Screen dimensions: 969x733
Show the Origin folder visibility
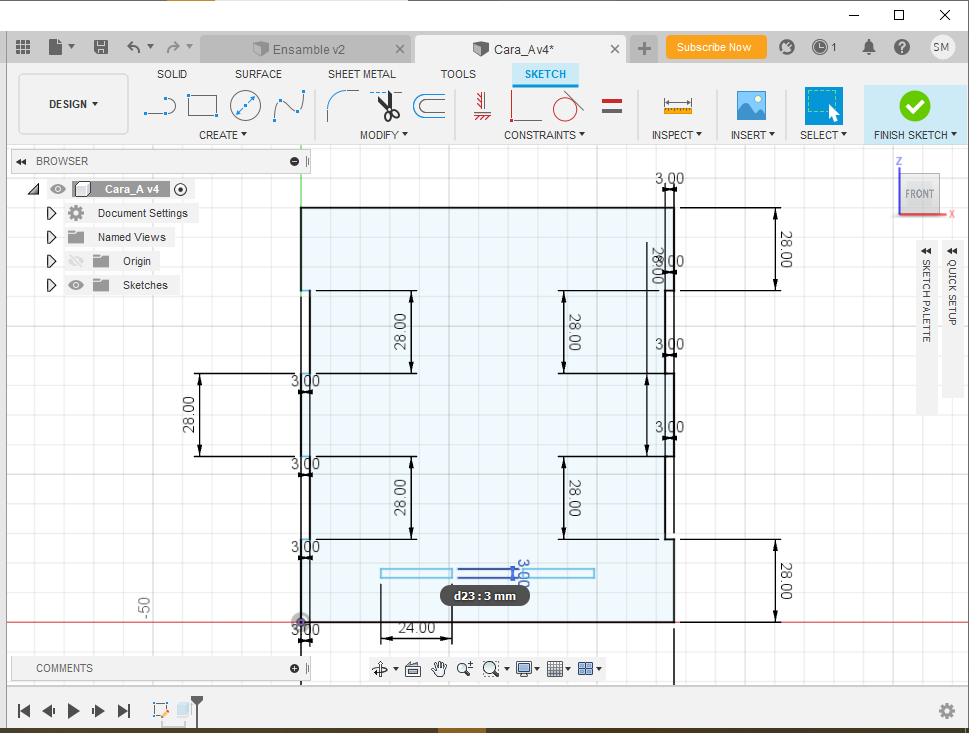coord(75,261)
